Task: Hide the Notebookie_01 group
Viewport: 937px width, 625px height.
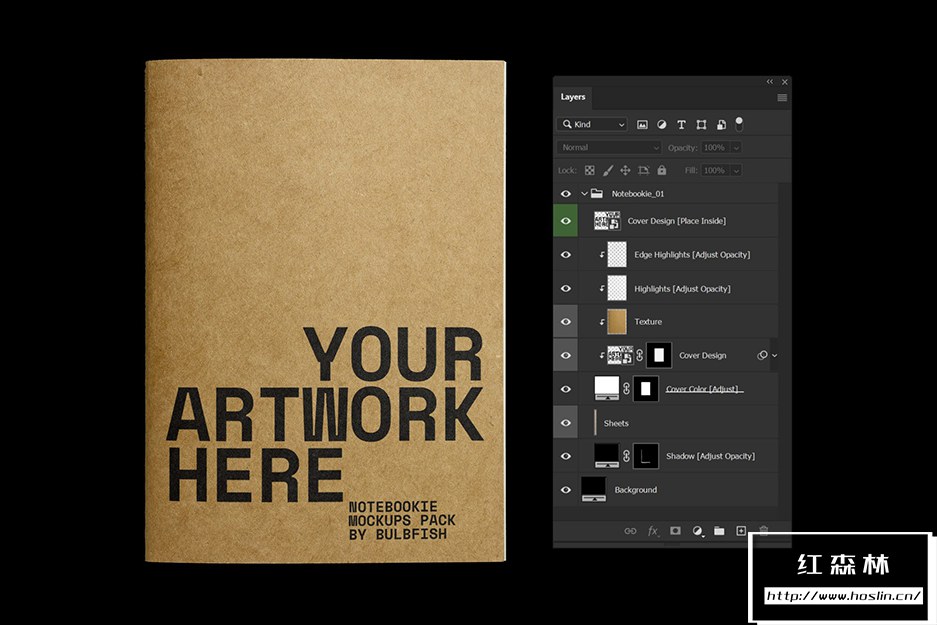Action: pos(566,194)
